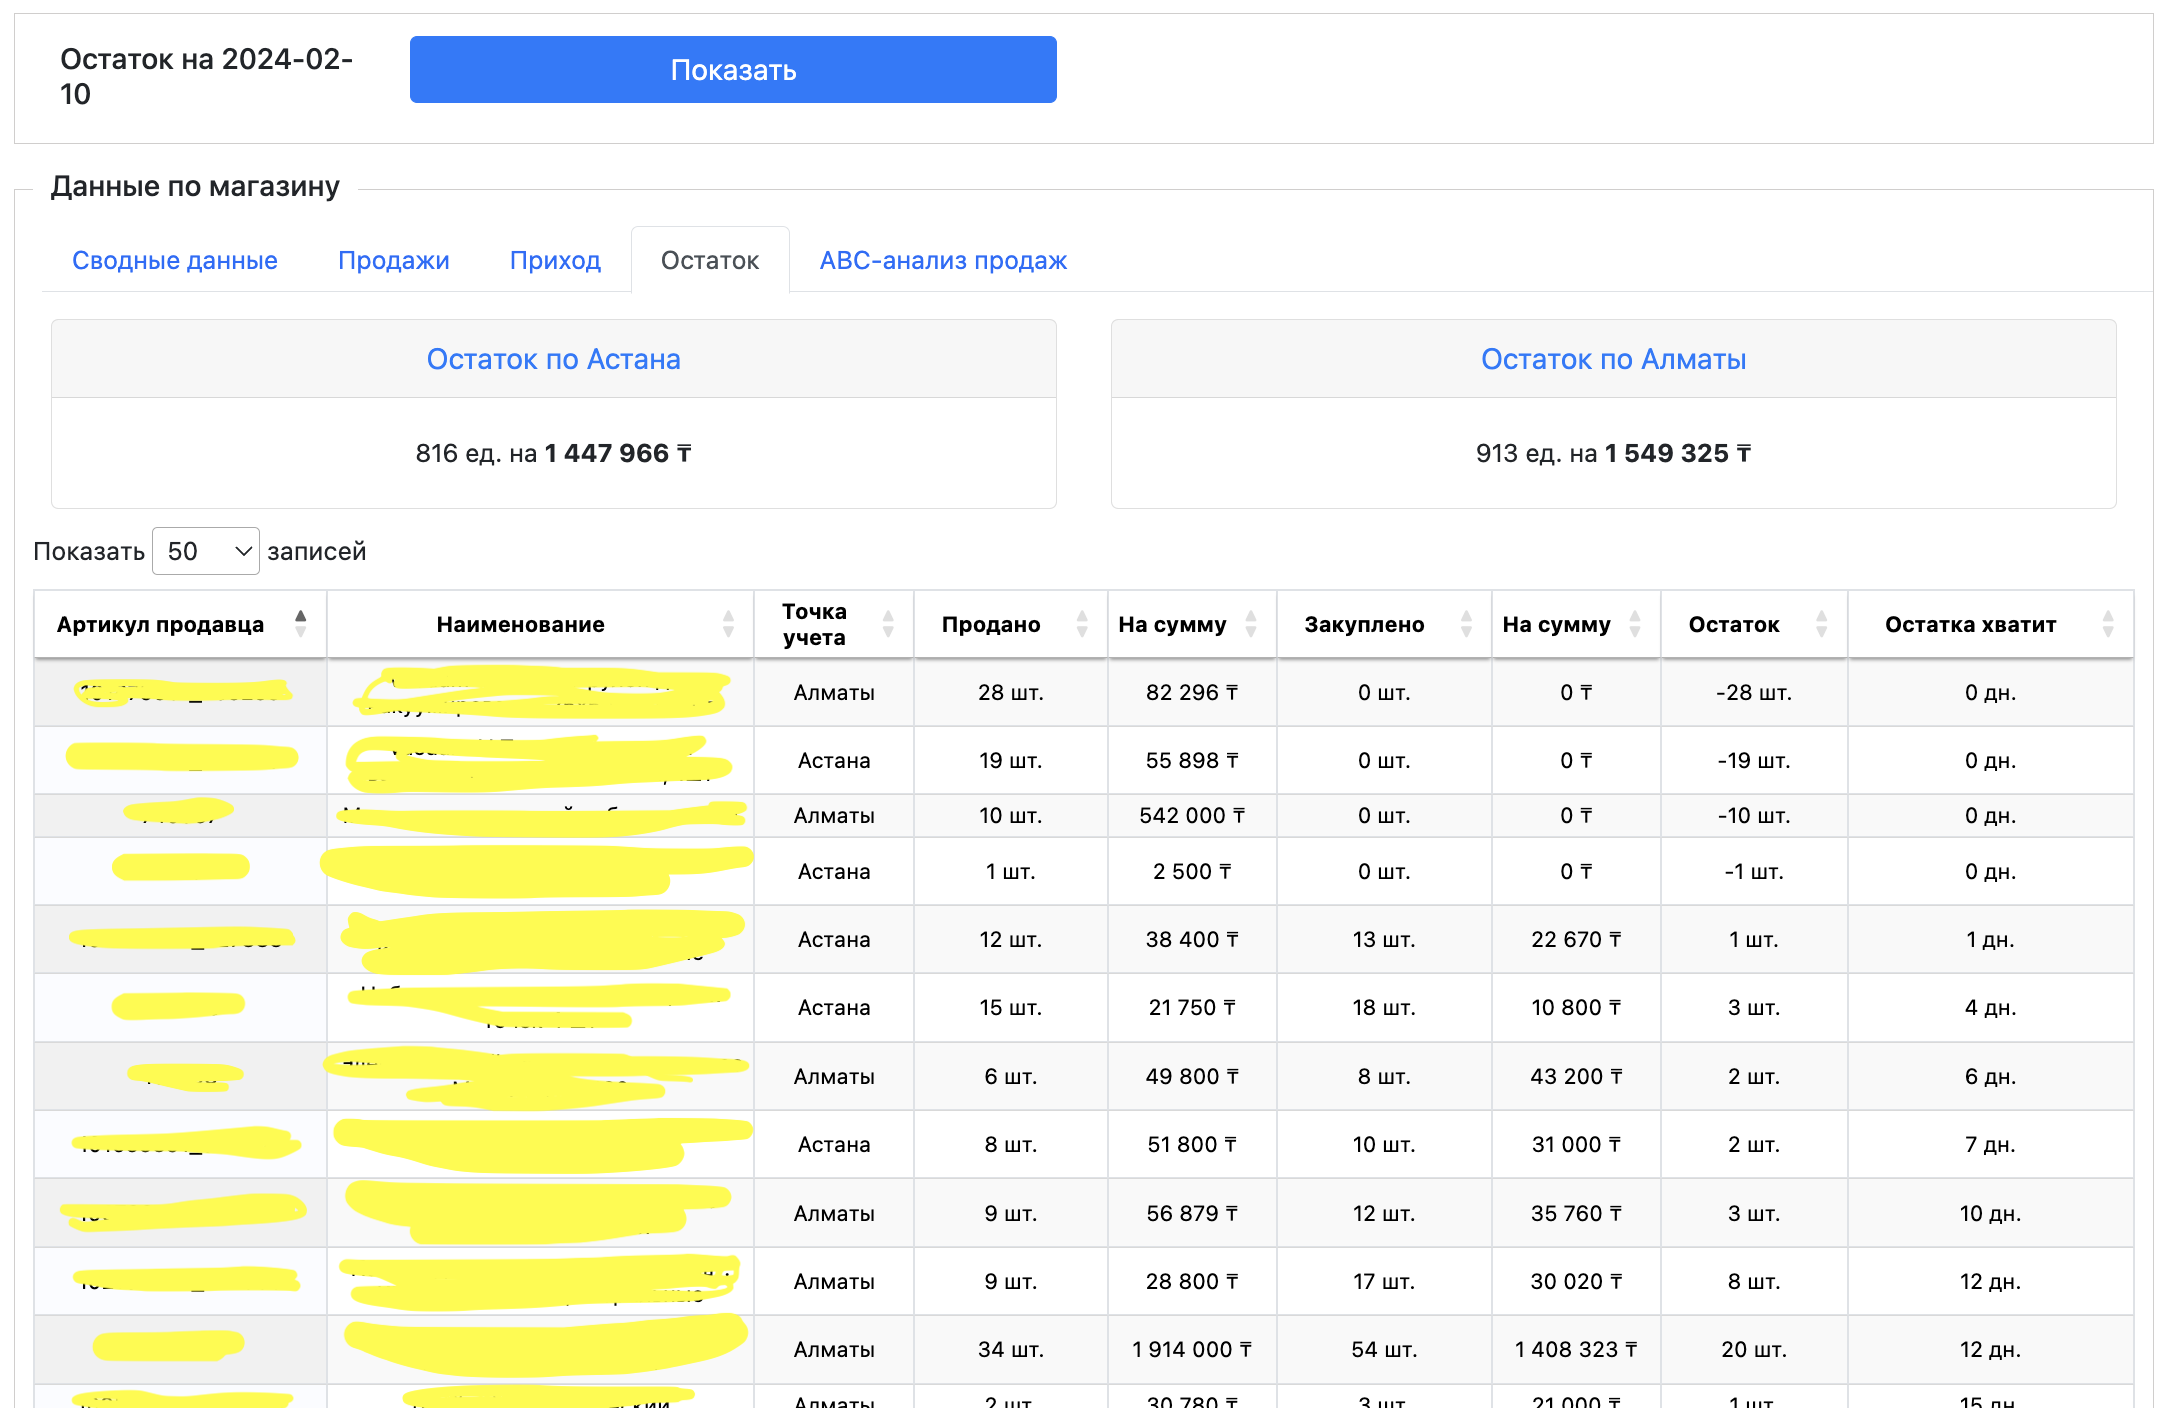
Task: Select the 28 шт. sold cell
Action: pyautogui.click(x=1010, y=692)
